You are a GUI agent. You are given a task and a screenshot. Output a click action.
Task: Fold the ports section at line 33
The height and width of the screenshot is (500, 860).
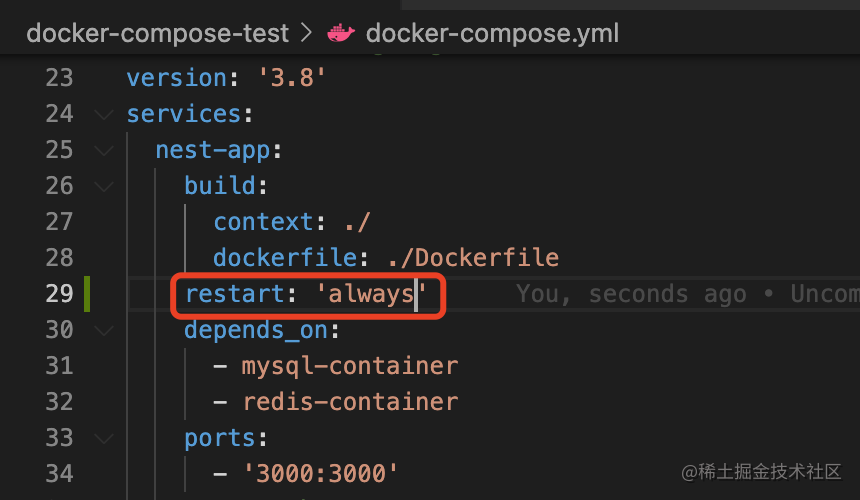click(104, 438)
